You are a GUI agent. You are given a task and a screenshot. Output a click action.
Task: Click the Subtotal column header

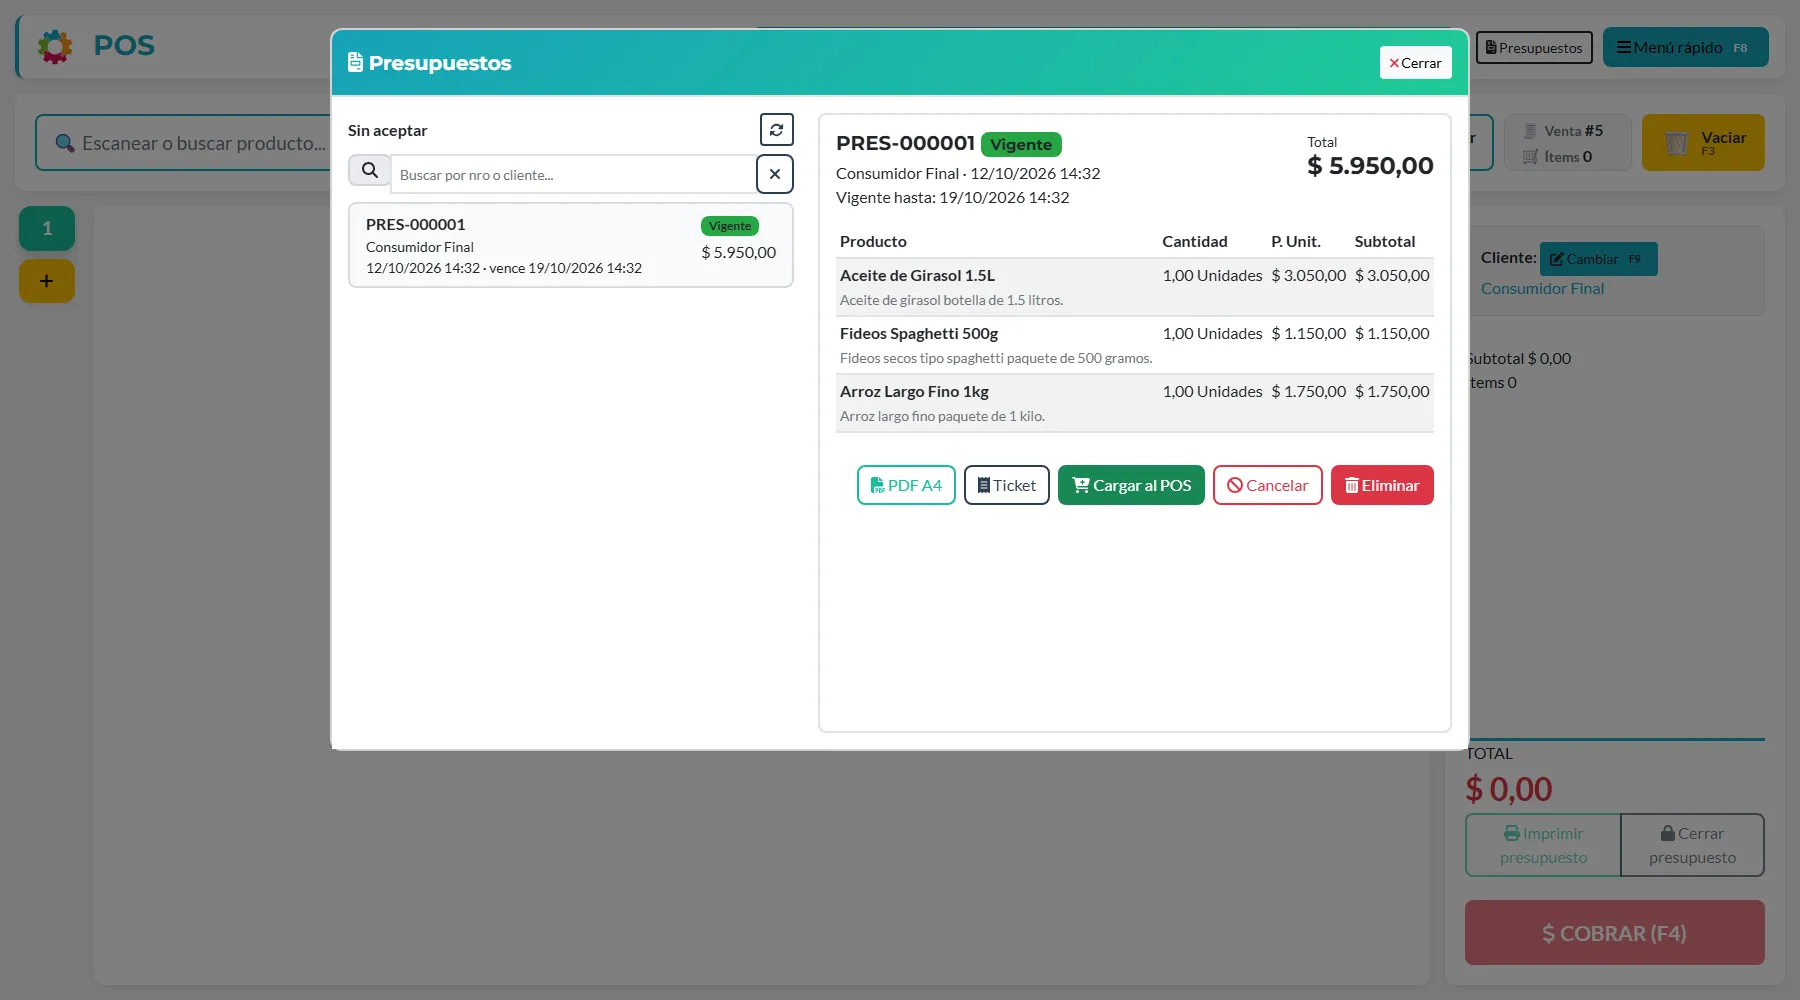(1385, 242)
